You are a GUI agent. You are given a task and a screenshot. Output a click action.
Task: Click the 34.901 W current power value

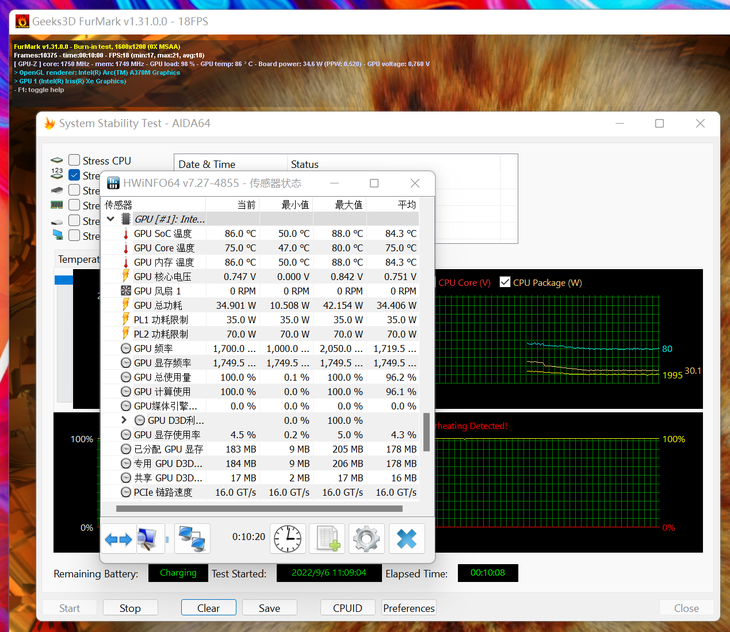click(x=236, y=305)
